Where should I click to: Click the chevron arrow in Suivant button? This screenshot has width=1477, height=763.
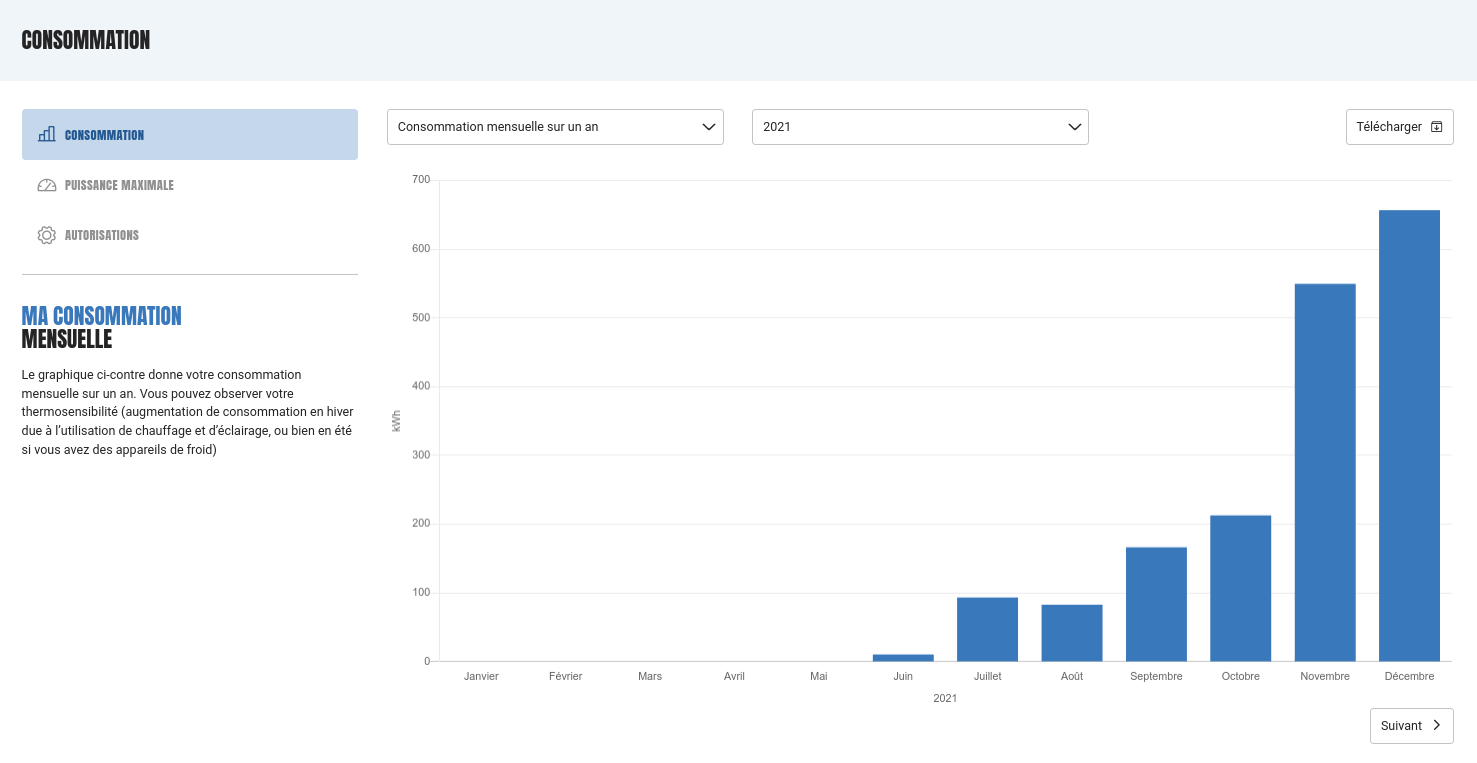1437,726
